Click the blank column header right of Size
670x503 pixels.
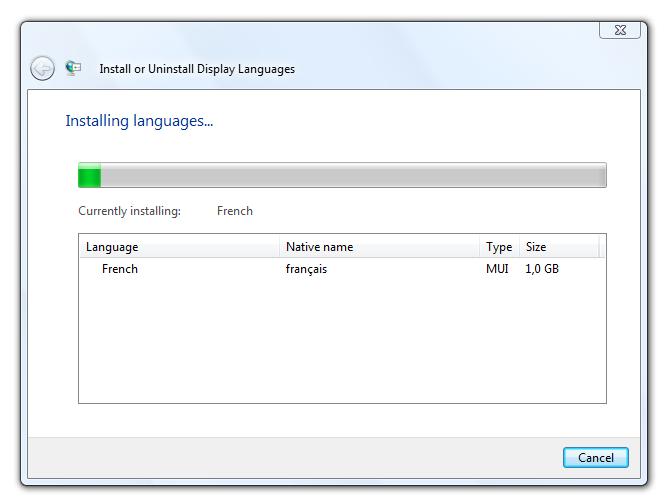(x=602, y=247)
